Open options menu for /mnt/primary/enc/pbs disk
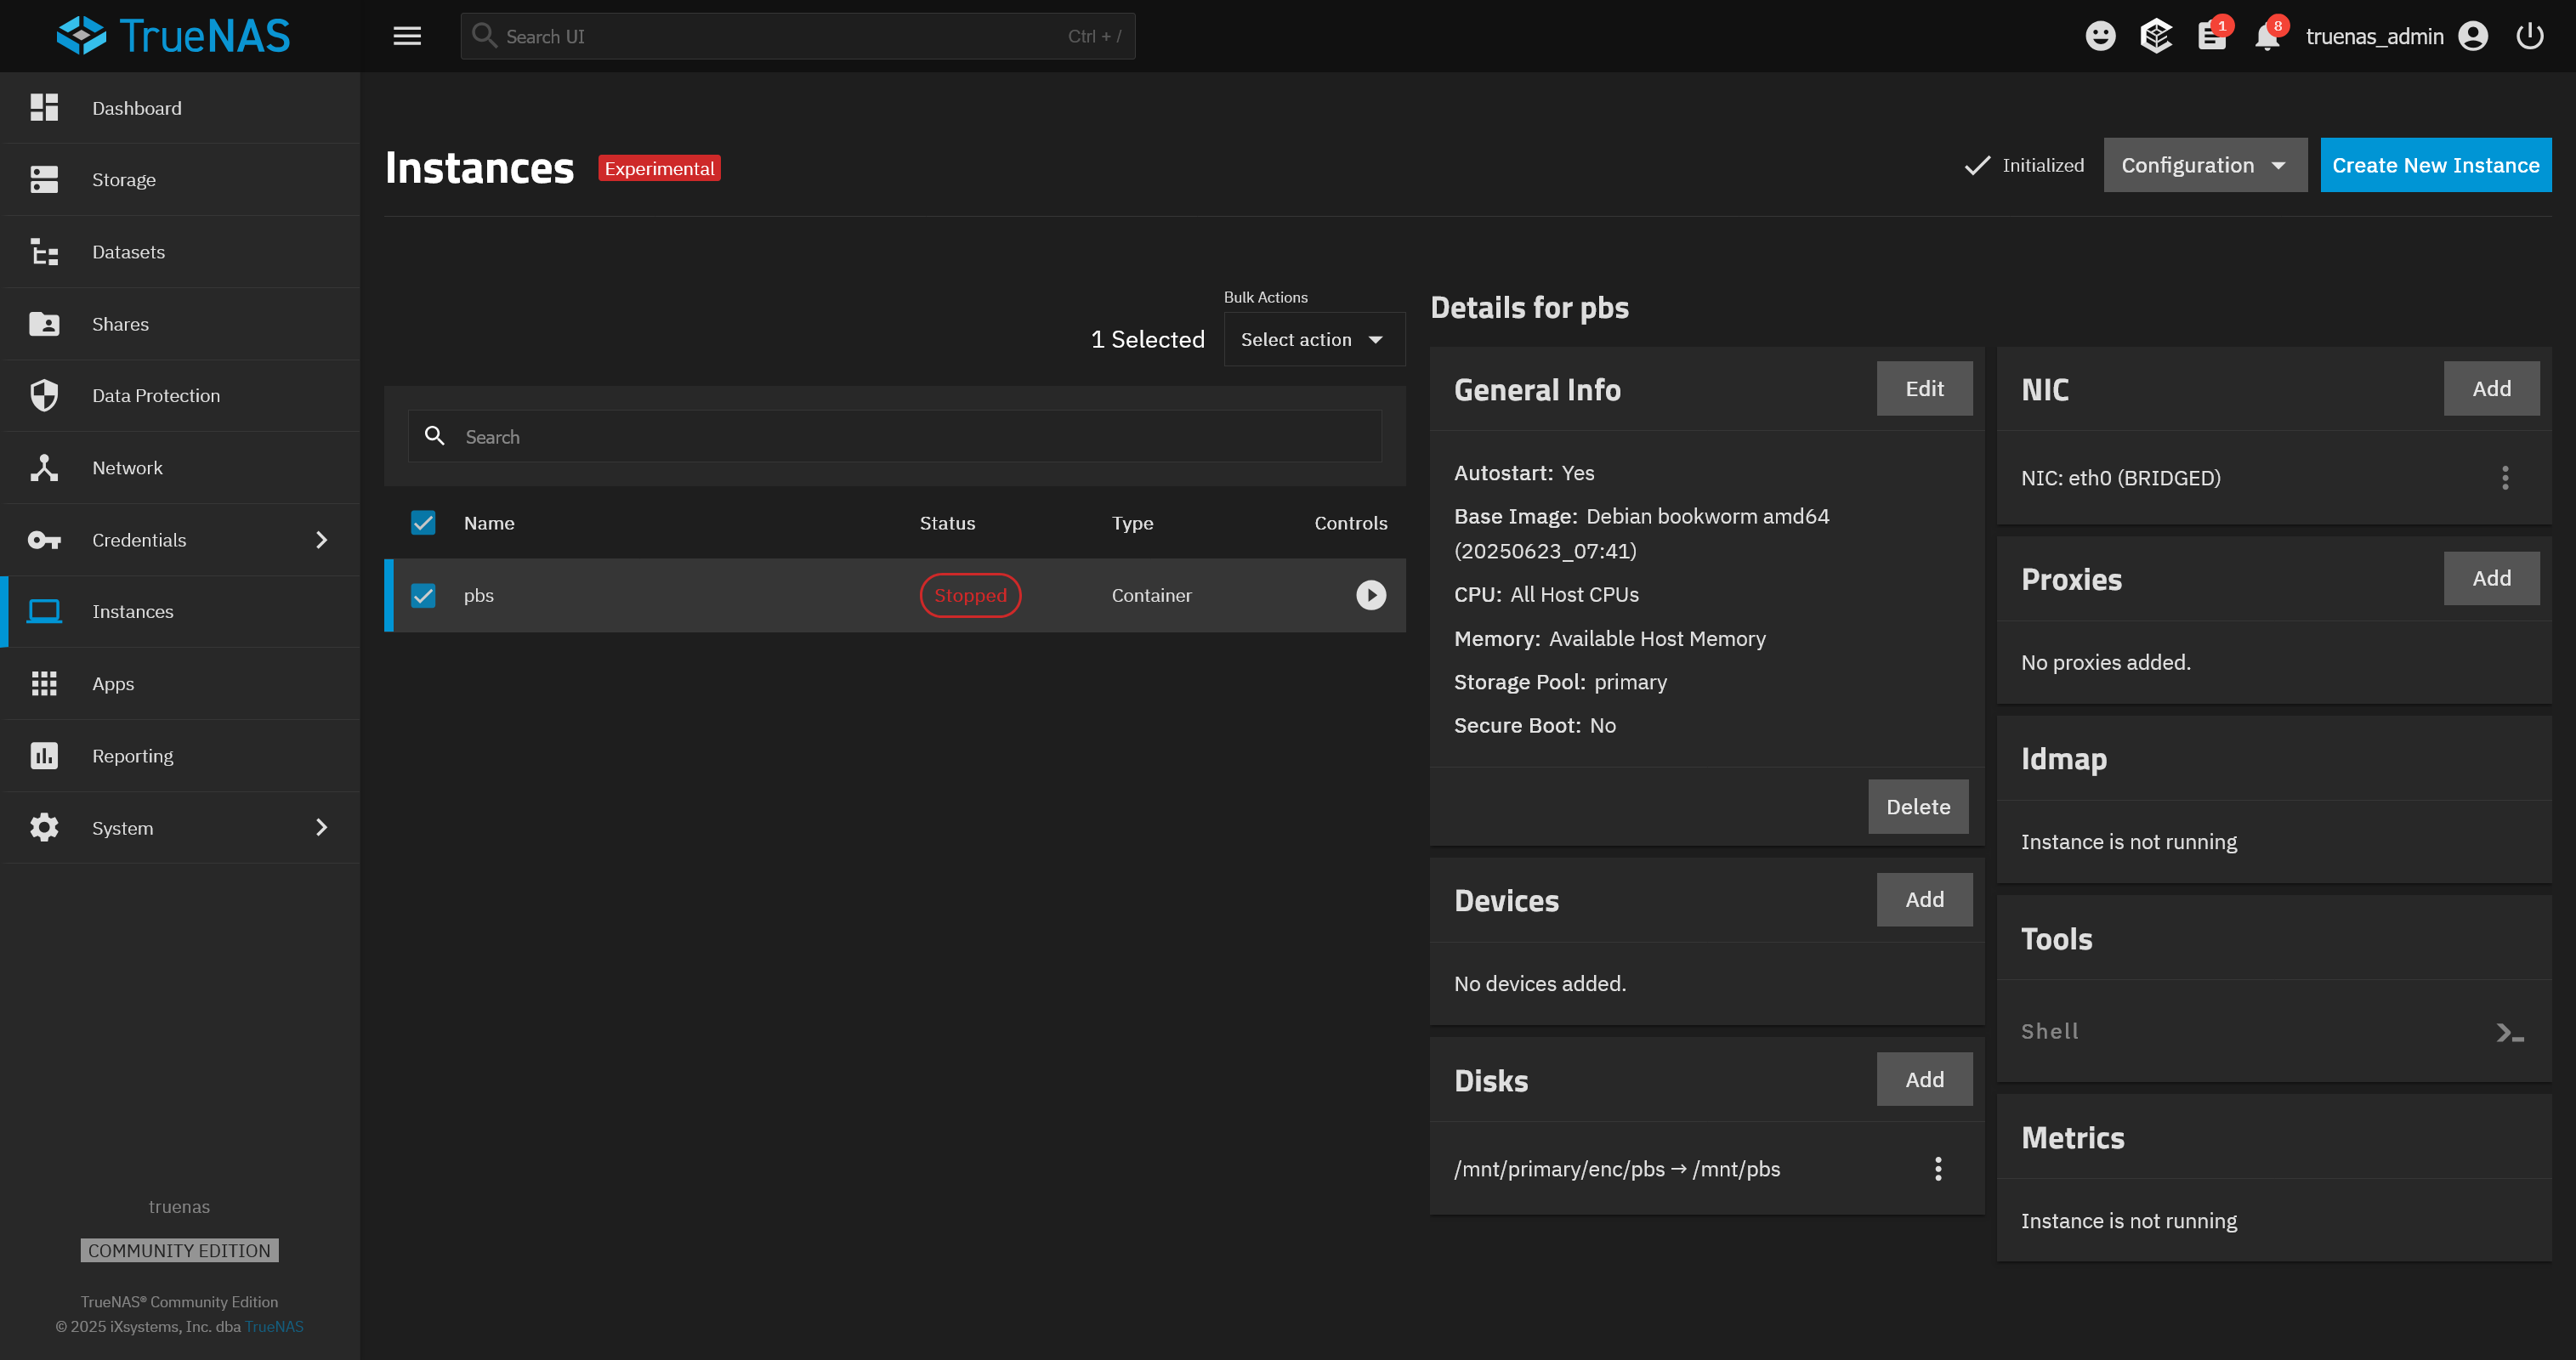 (1938, 1169)
